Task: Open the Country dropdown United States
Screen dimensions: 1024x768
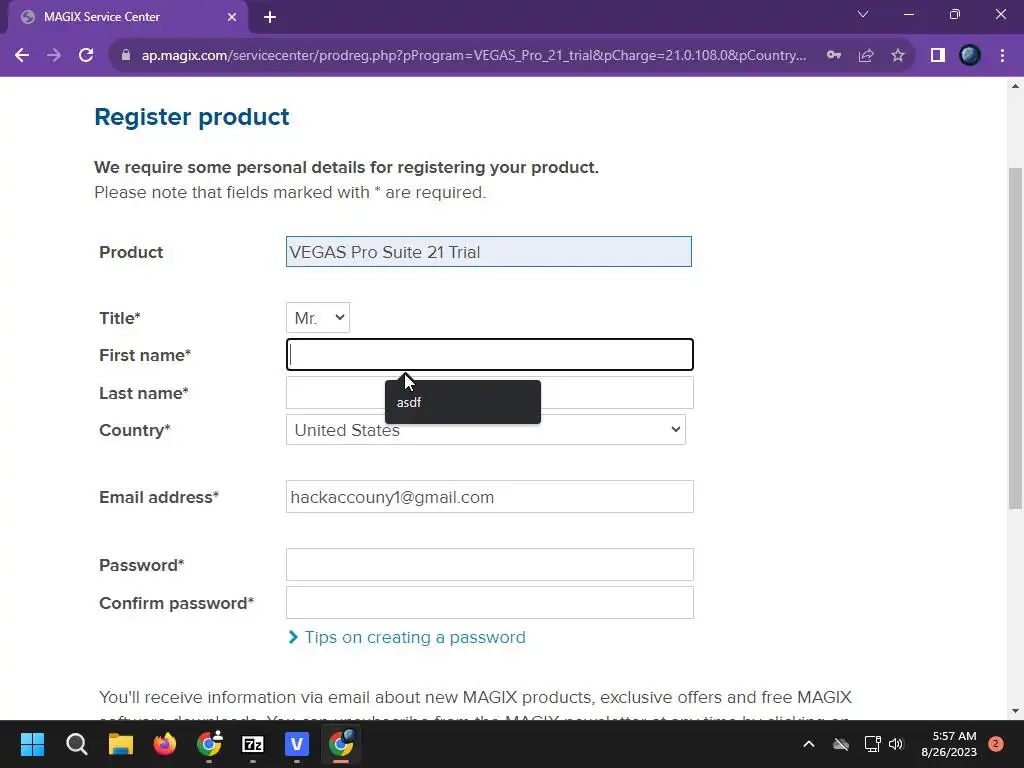Action: 486,430
